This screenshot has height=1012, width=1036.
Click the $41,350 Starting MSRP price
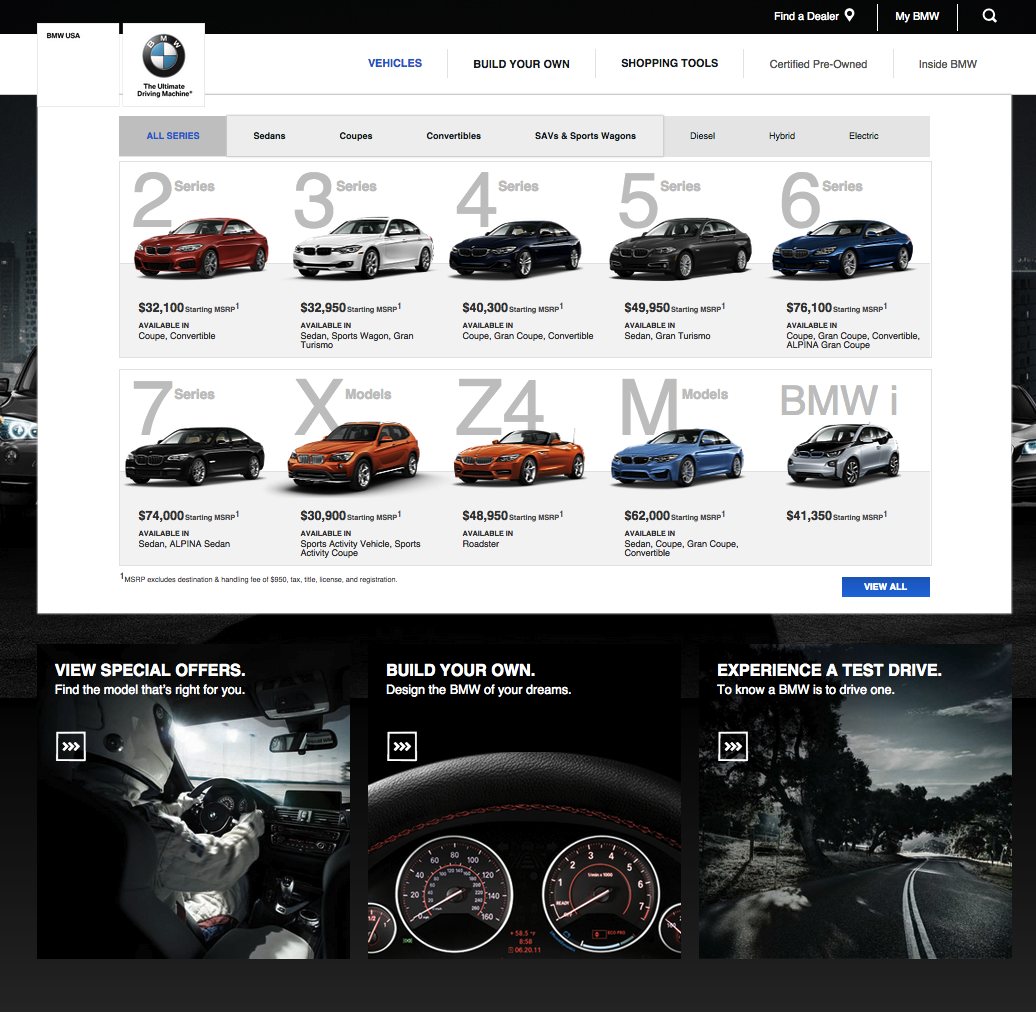click(x=836, y=516)
